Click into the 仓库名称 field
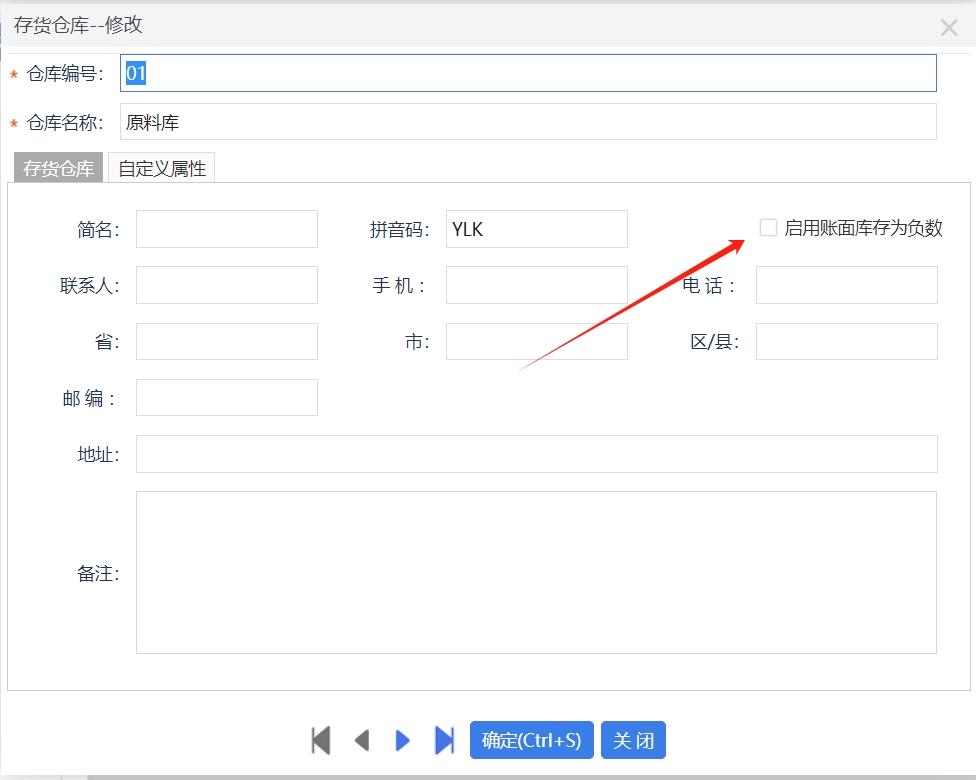Screen dimensions: 976x780 528,122
